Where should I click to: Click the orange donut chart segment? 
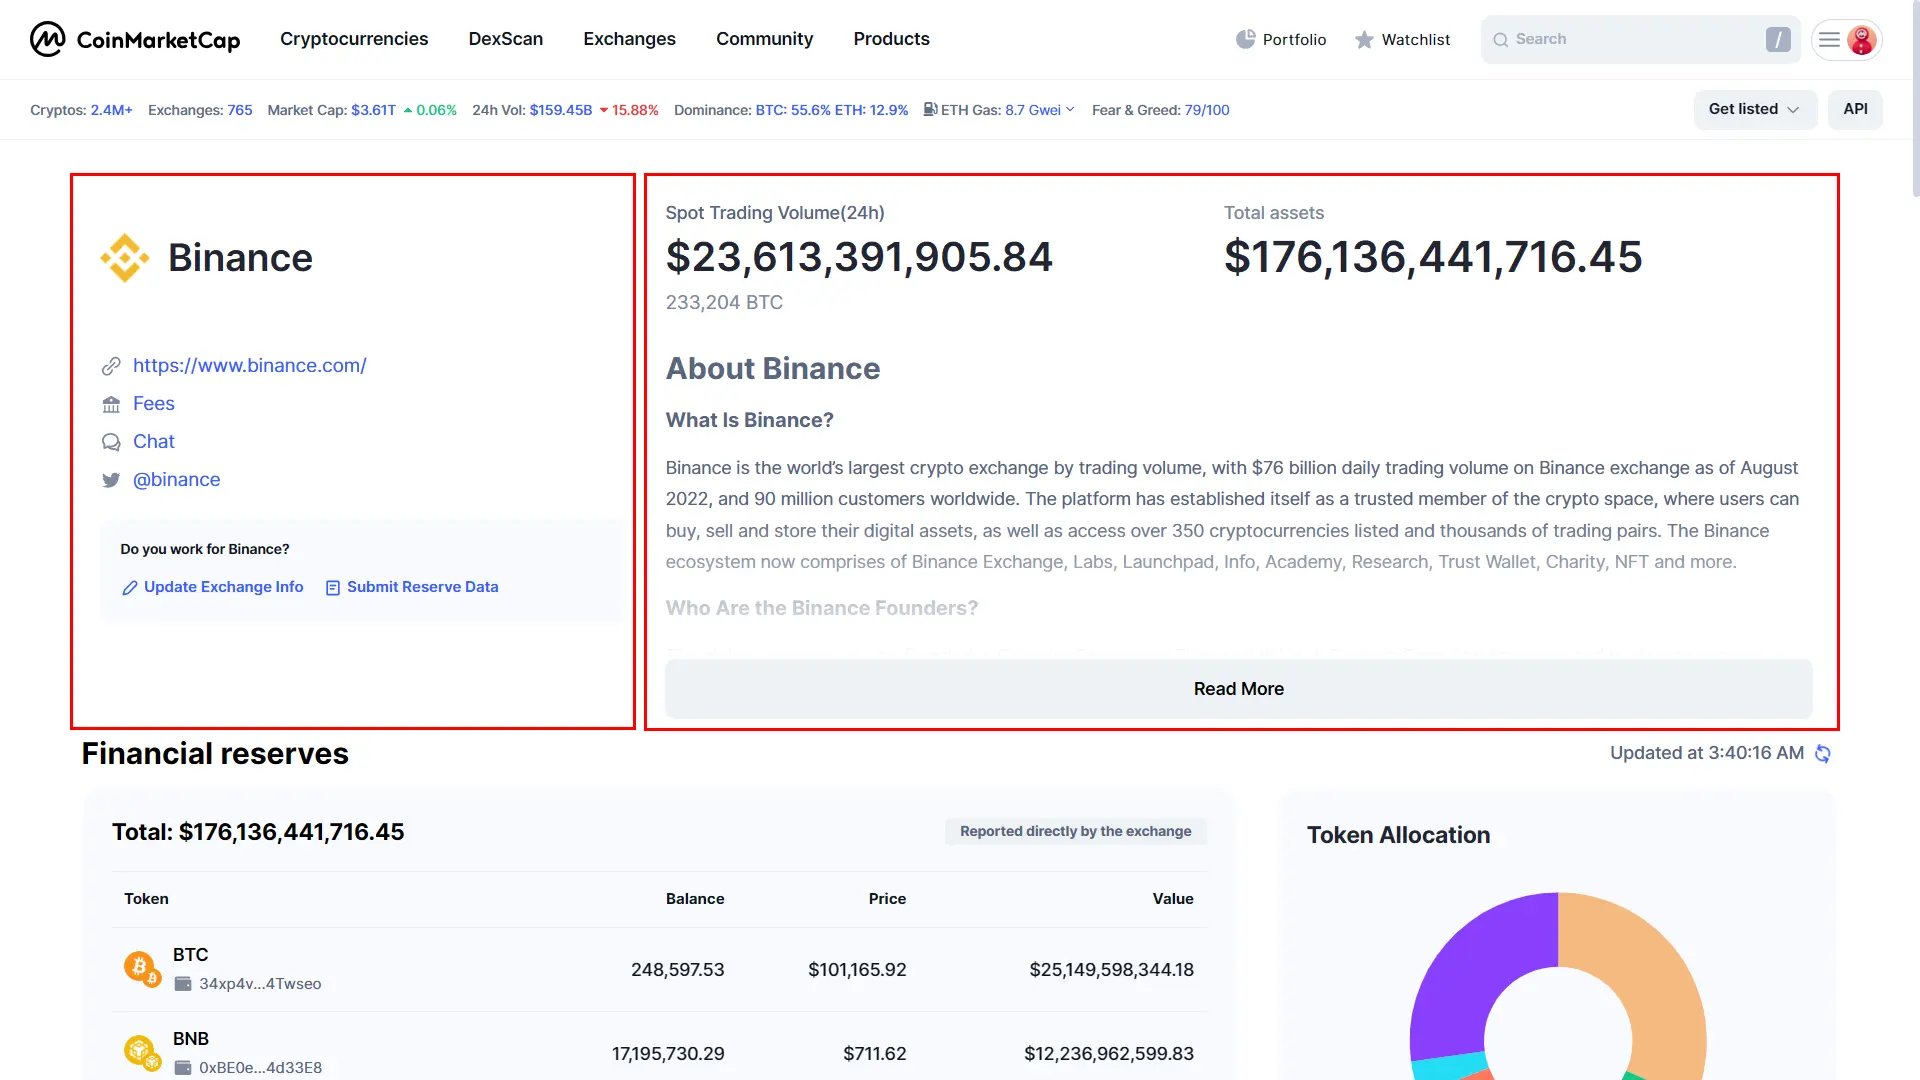[x=1657, y=985]
